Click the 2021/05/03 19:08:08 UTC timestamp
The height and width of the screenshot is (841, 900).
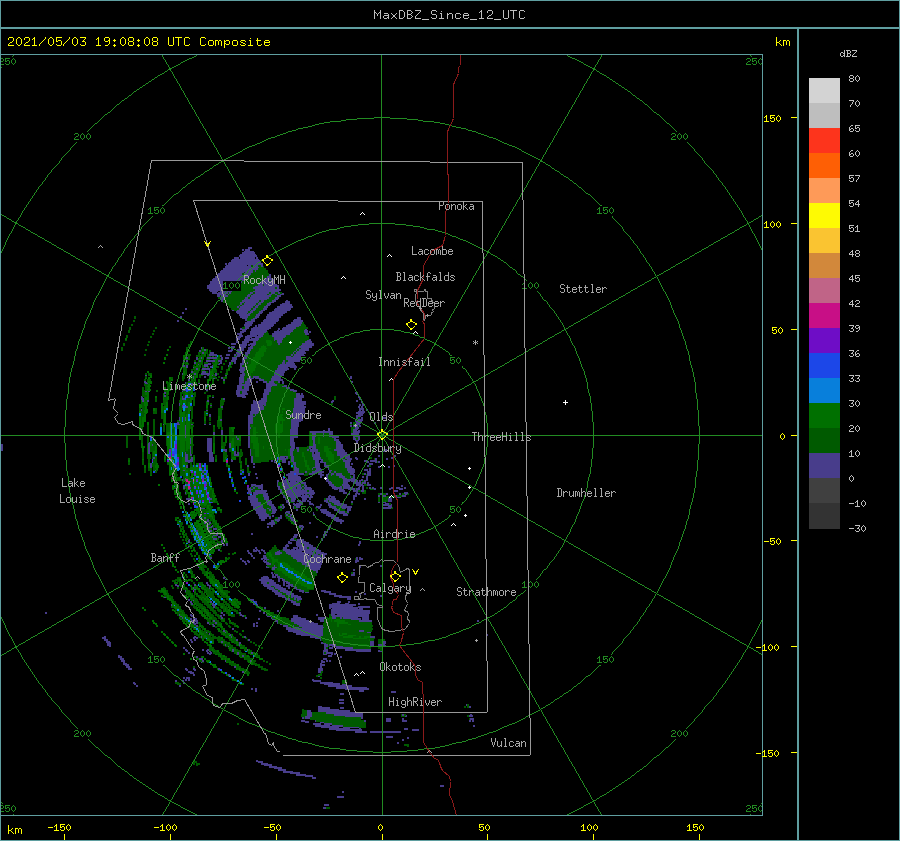(x=99, y=42)
